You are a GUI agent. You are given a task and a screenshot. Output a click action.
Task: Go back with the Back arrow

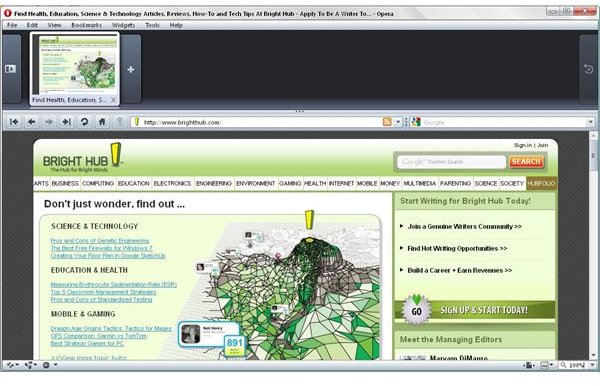tap(32, 122)
